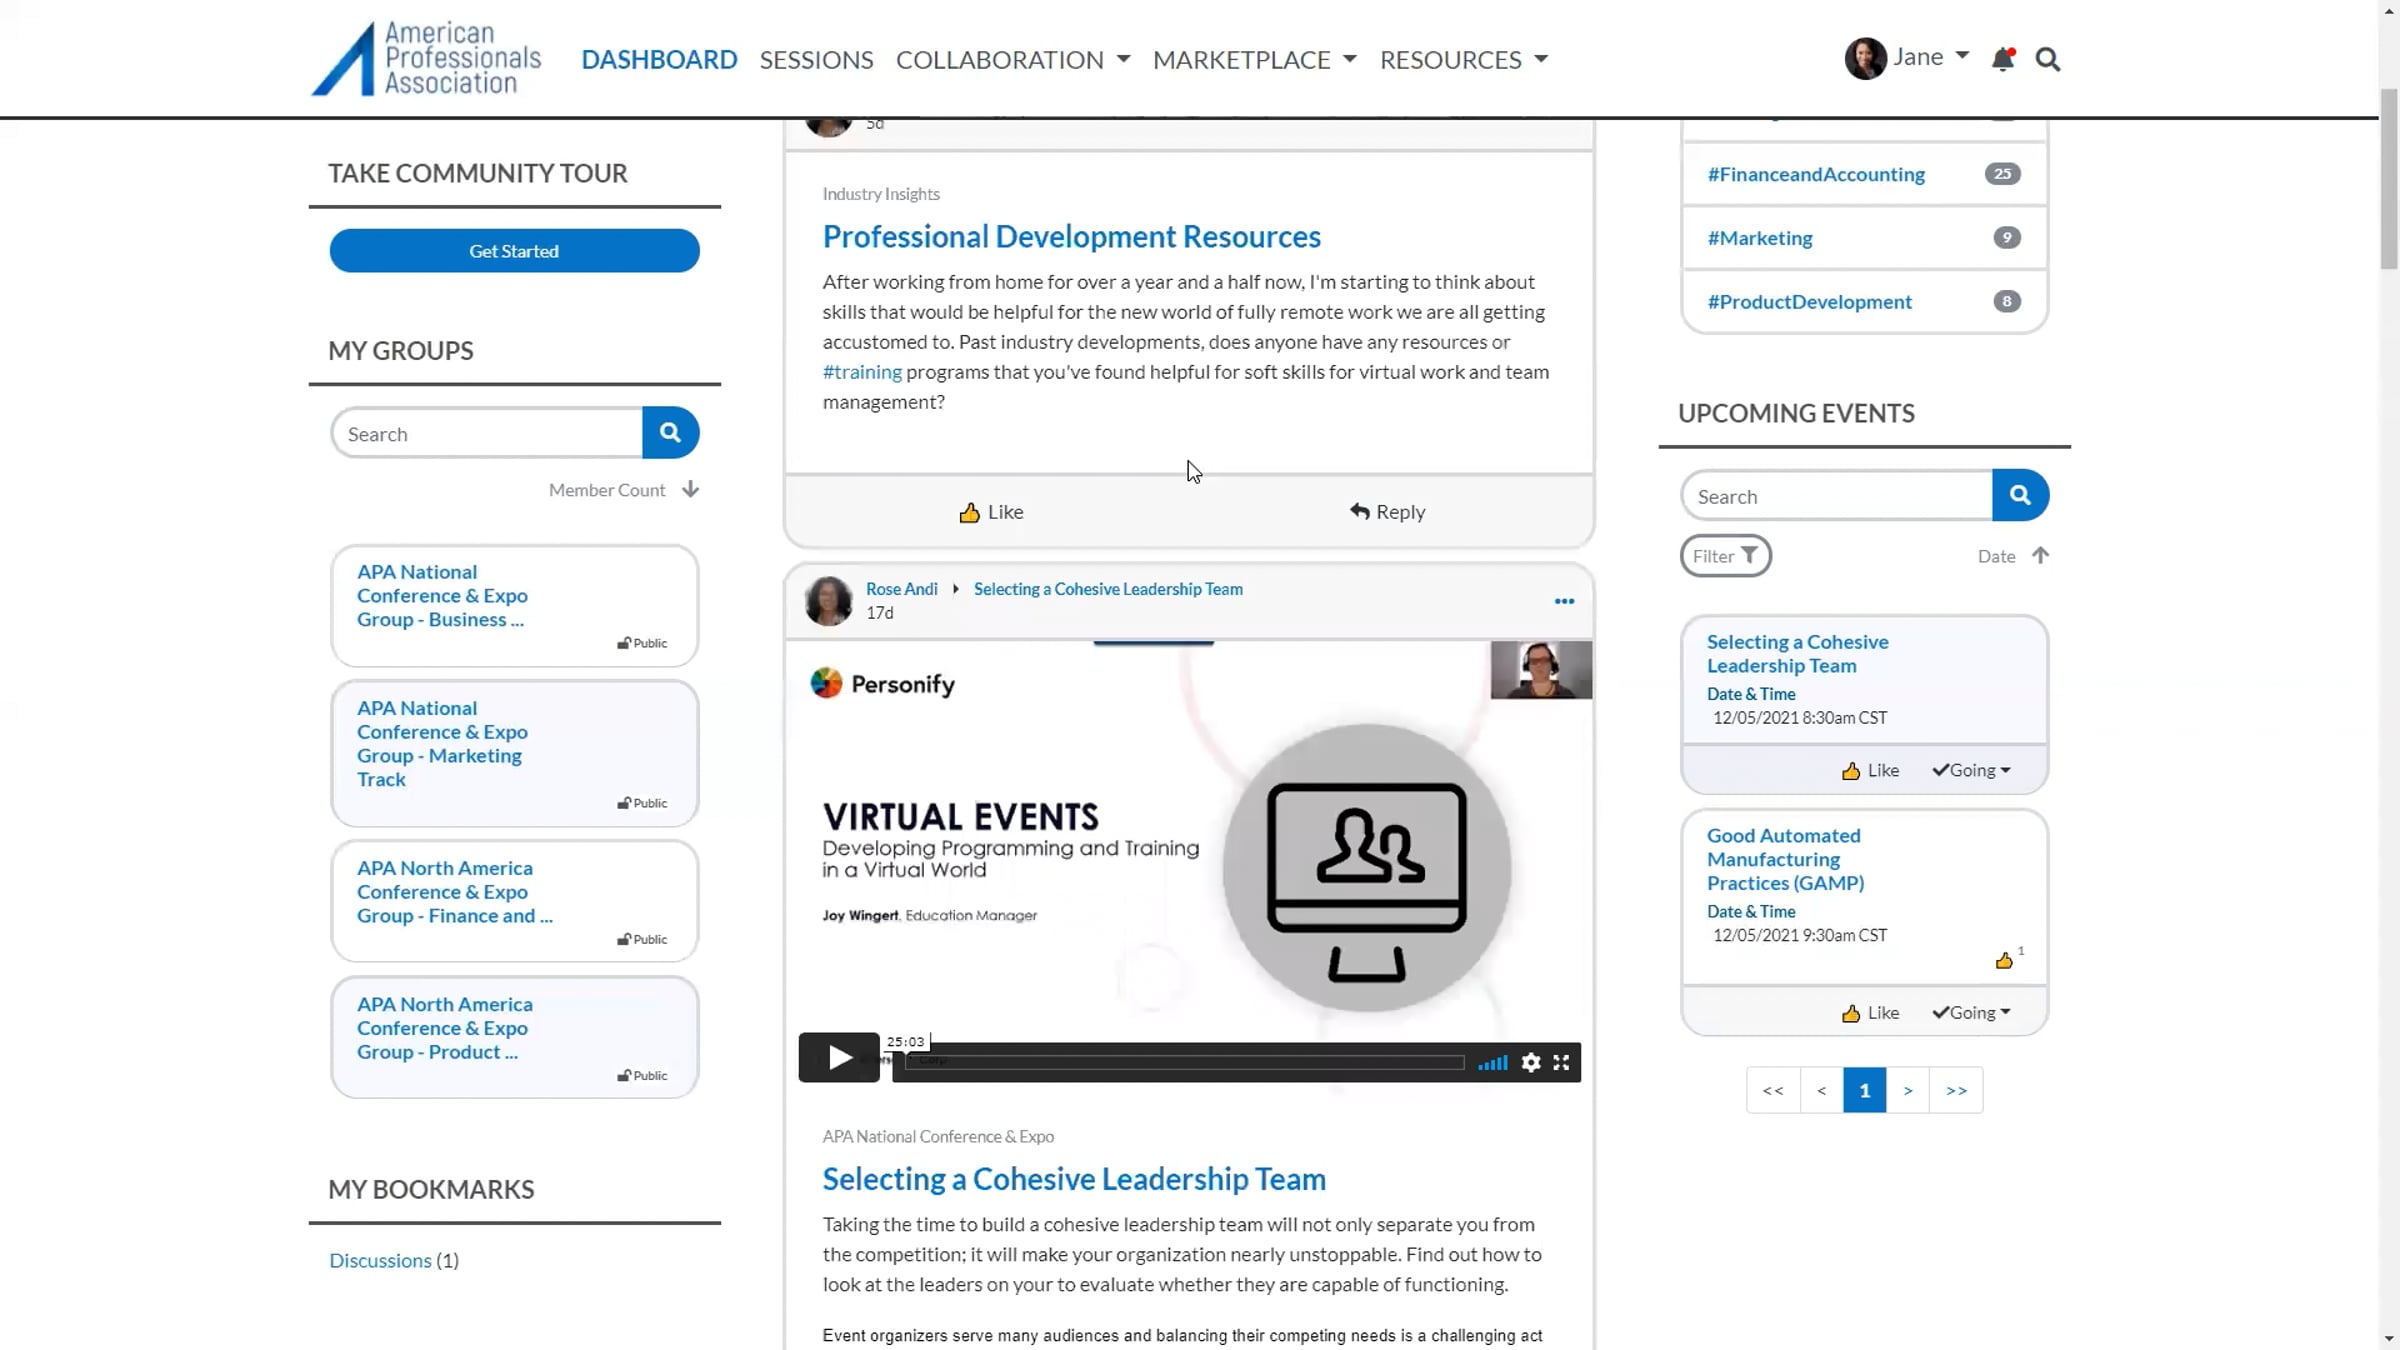
Task: Open the Marketplace menu
Action: pyautogui.click(x=1254, y=59)
